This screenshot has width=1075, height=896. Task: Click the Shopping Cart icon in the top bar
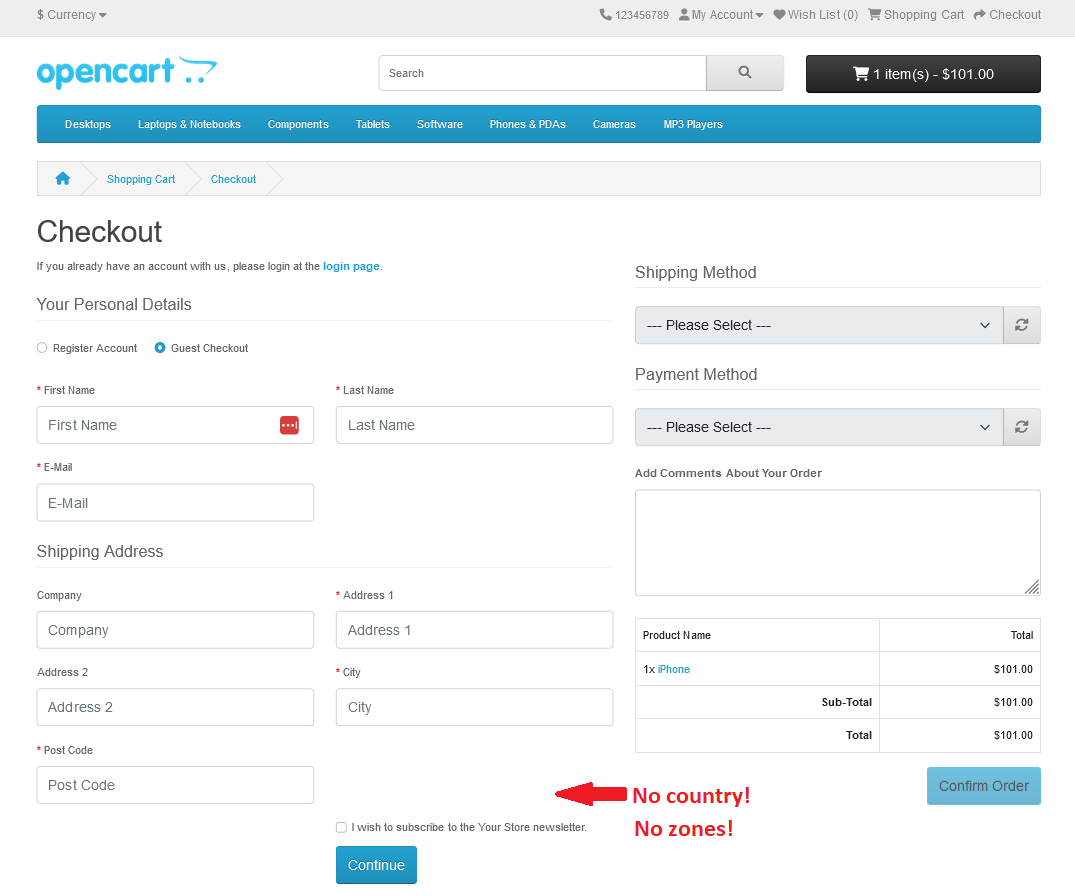875,14
